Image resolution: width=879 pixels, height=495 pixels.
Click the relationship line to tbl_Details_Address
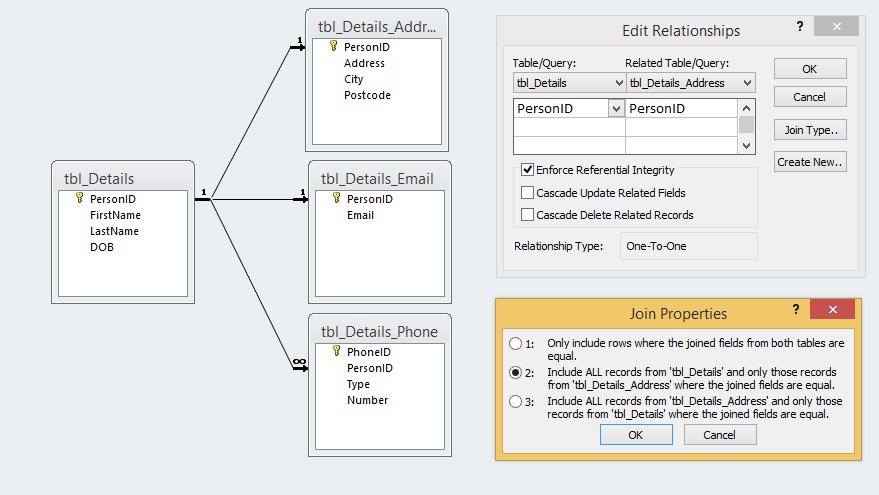[x=251, y=123]
